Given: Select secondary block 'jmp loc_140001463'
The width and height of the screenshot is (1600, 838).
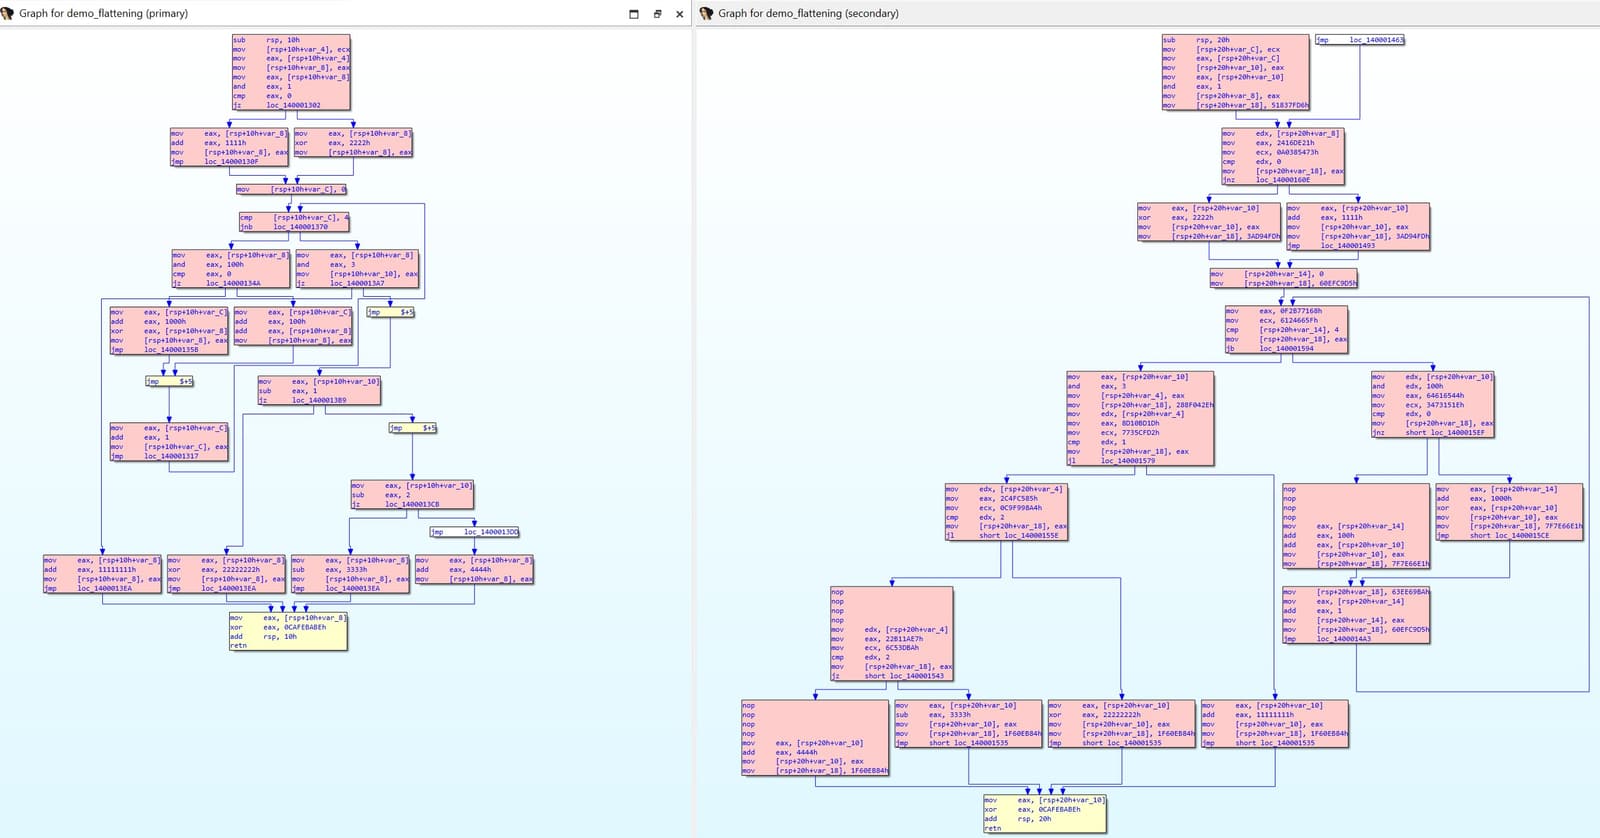Looking at the screenshot, I should 1360,40.
